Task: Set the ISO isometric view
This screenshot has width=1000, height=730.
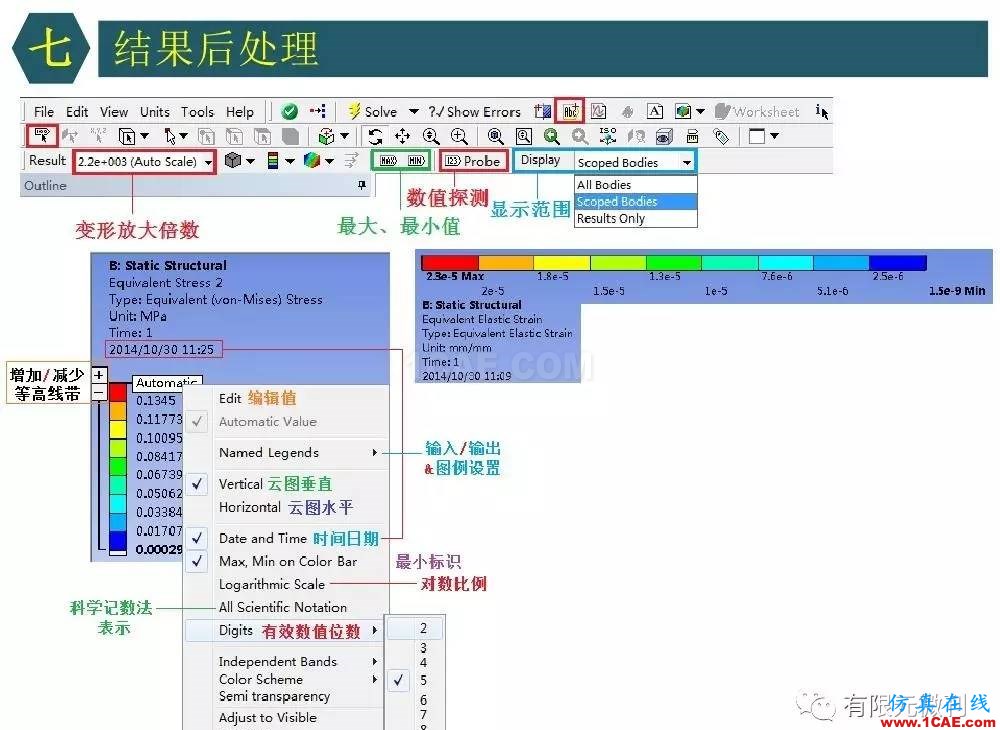Action: [x=608, y=135]
